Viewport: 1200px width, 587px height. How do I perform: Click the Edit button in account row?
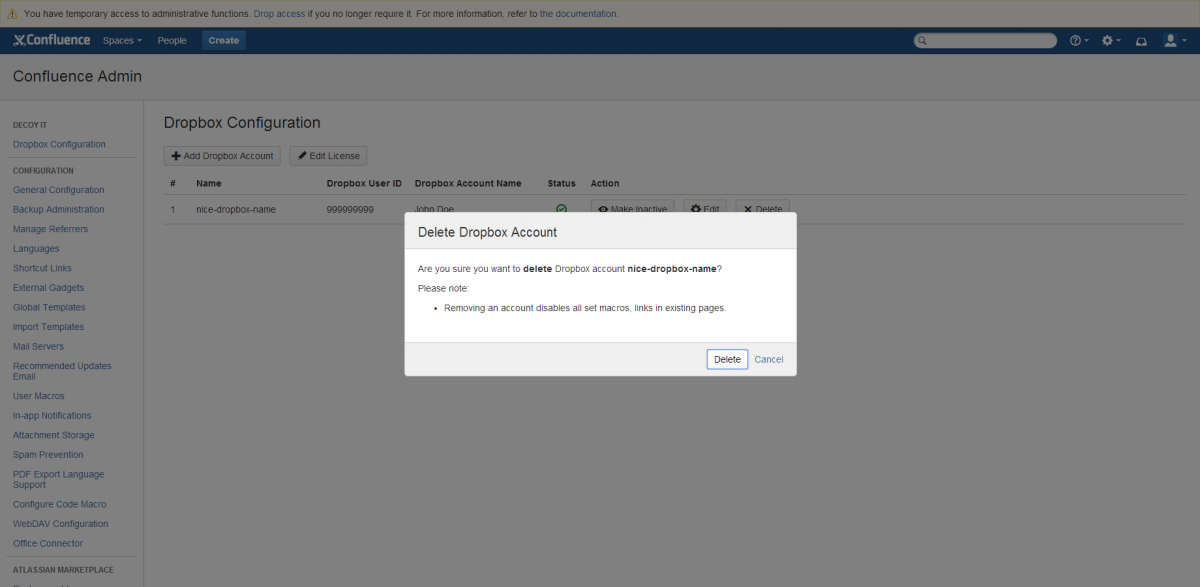point(705,209)
